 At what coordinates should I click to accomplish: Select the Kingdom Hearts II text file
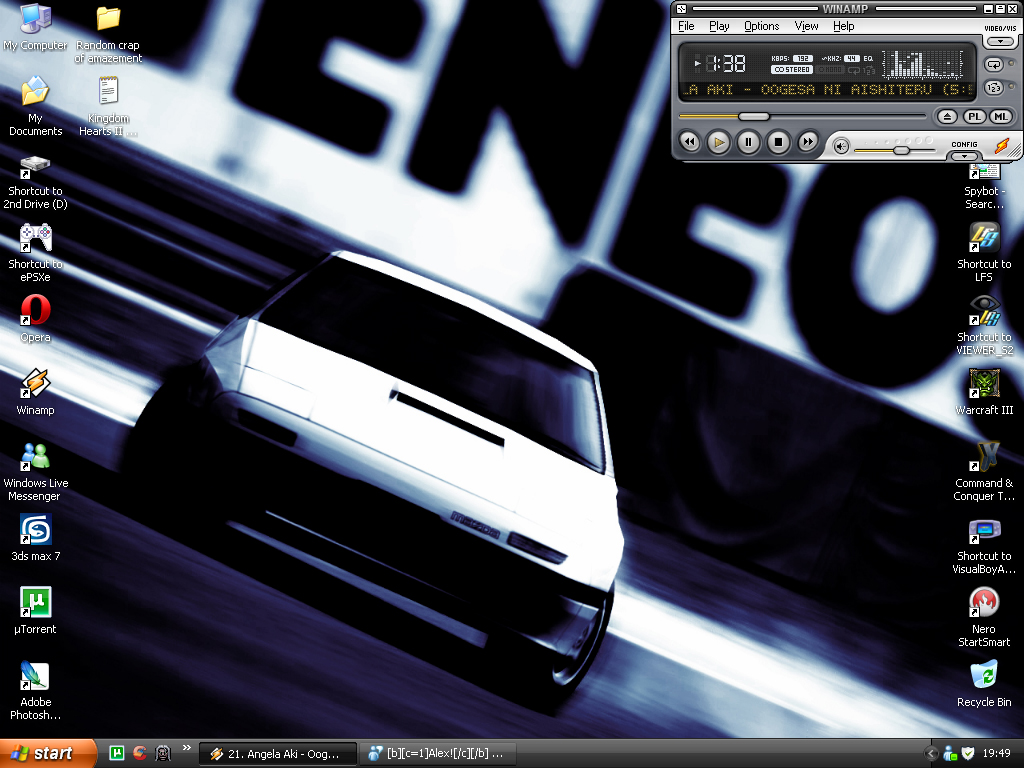coord(108,106)
